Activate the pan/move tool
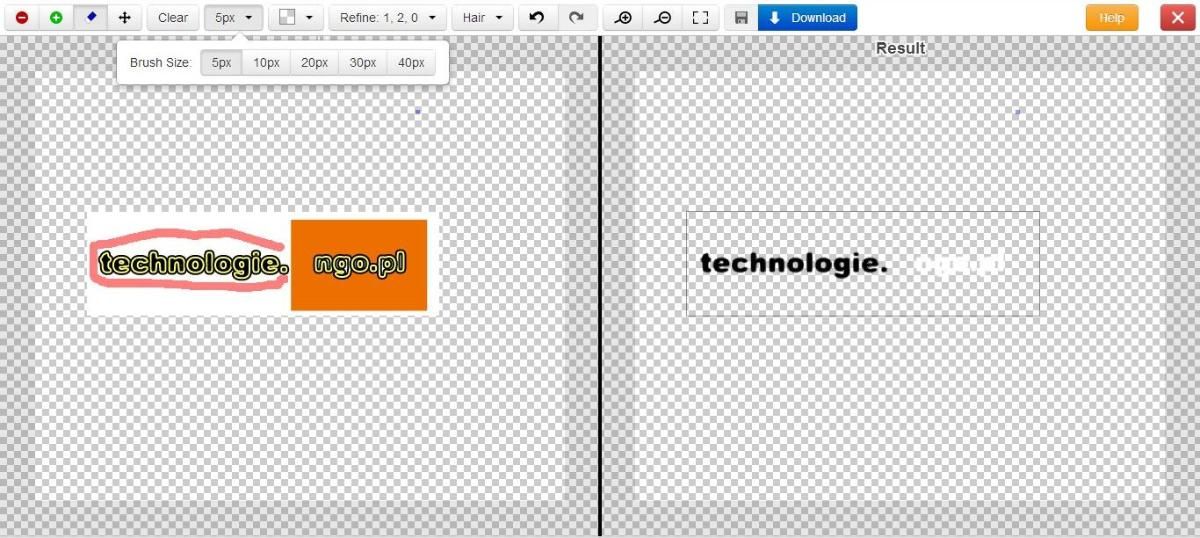The height and width of the screenshot is (538, 1200). point(124,18)
